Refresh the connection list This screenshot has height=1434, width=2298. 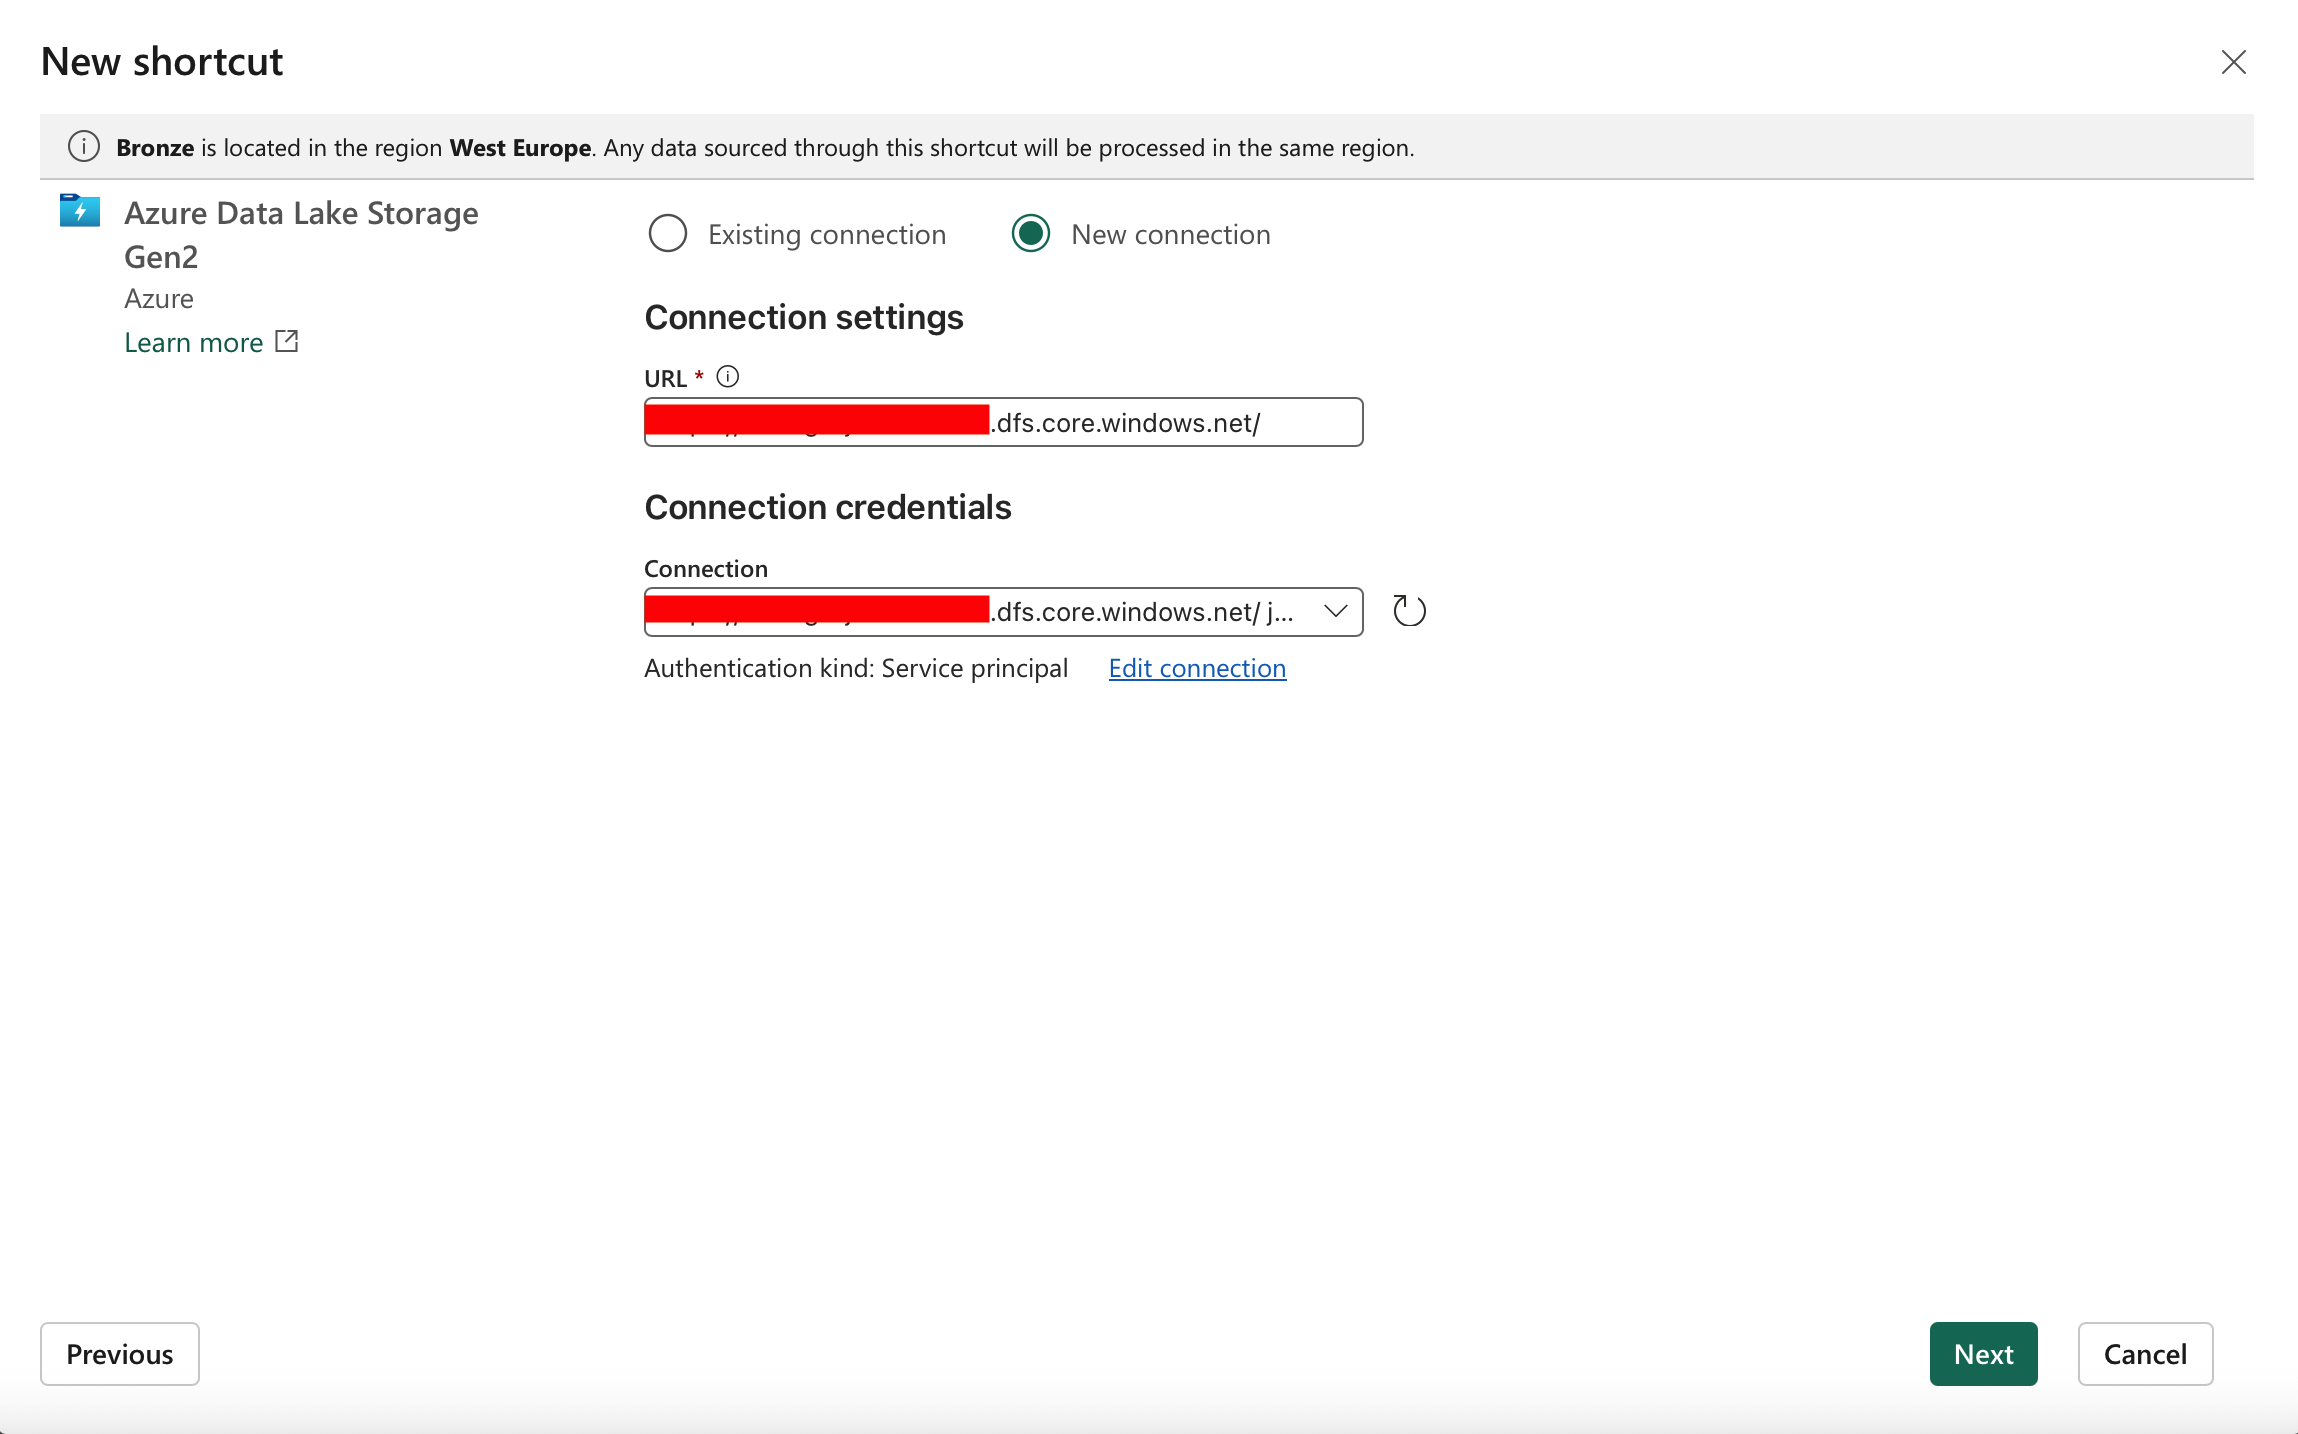(x=1409, y=611)
